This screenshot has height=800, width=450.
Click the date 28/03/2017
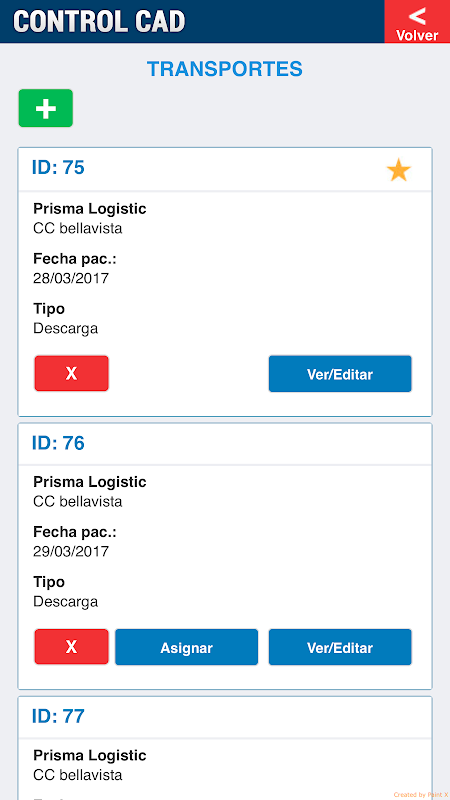(x=71, y=279)
